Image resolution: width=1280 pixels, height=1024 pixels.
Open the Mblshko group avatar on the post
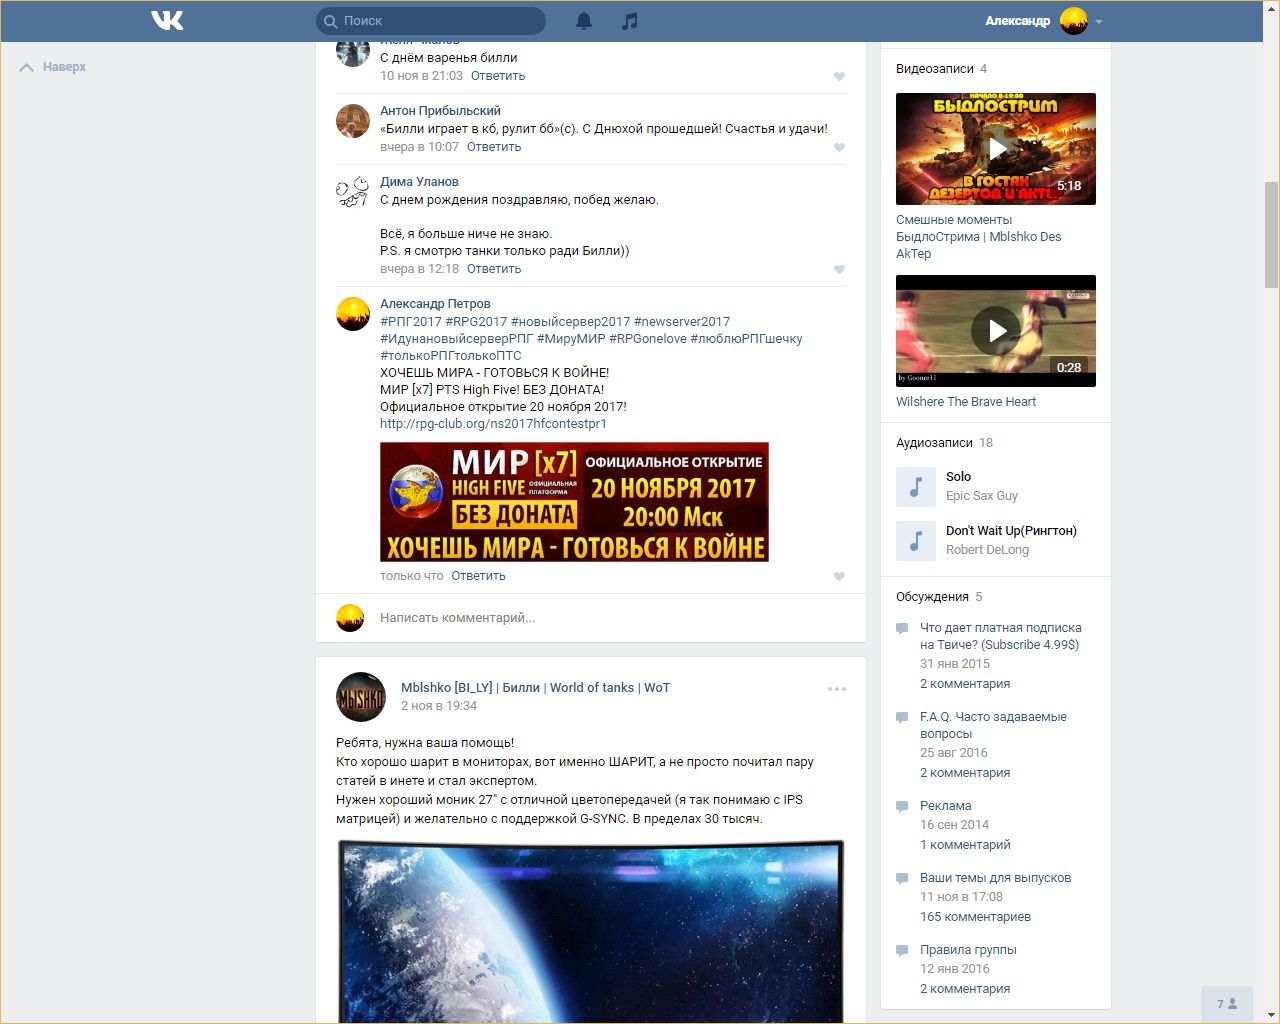[360, 697]
